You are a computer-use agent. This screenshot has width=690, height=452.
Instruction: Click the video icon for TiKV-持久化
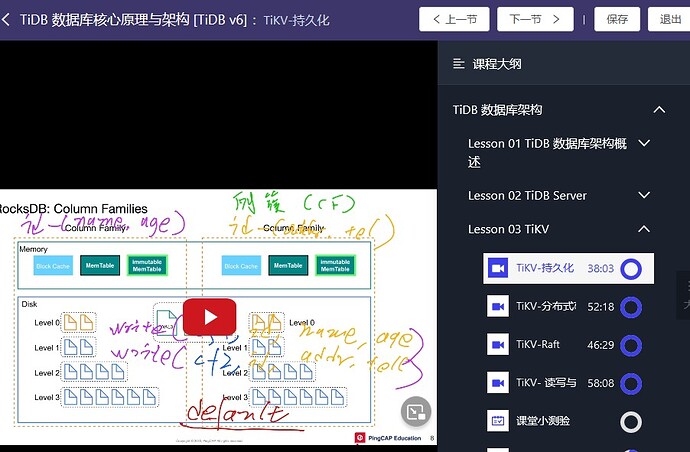coord(497,268)
